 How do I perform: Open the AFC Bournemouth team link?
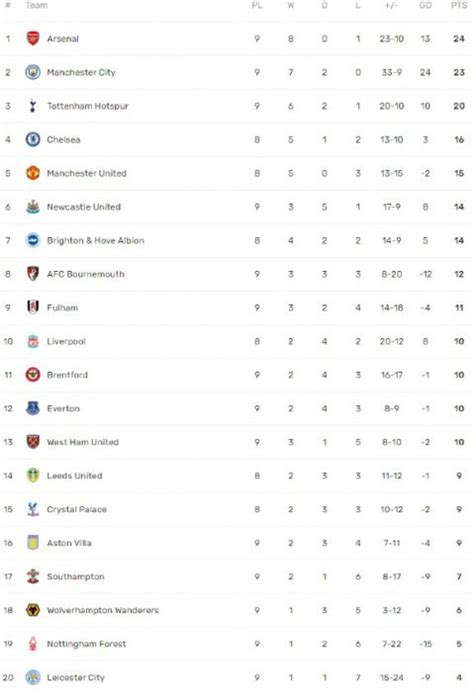[x=86, y=274]
